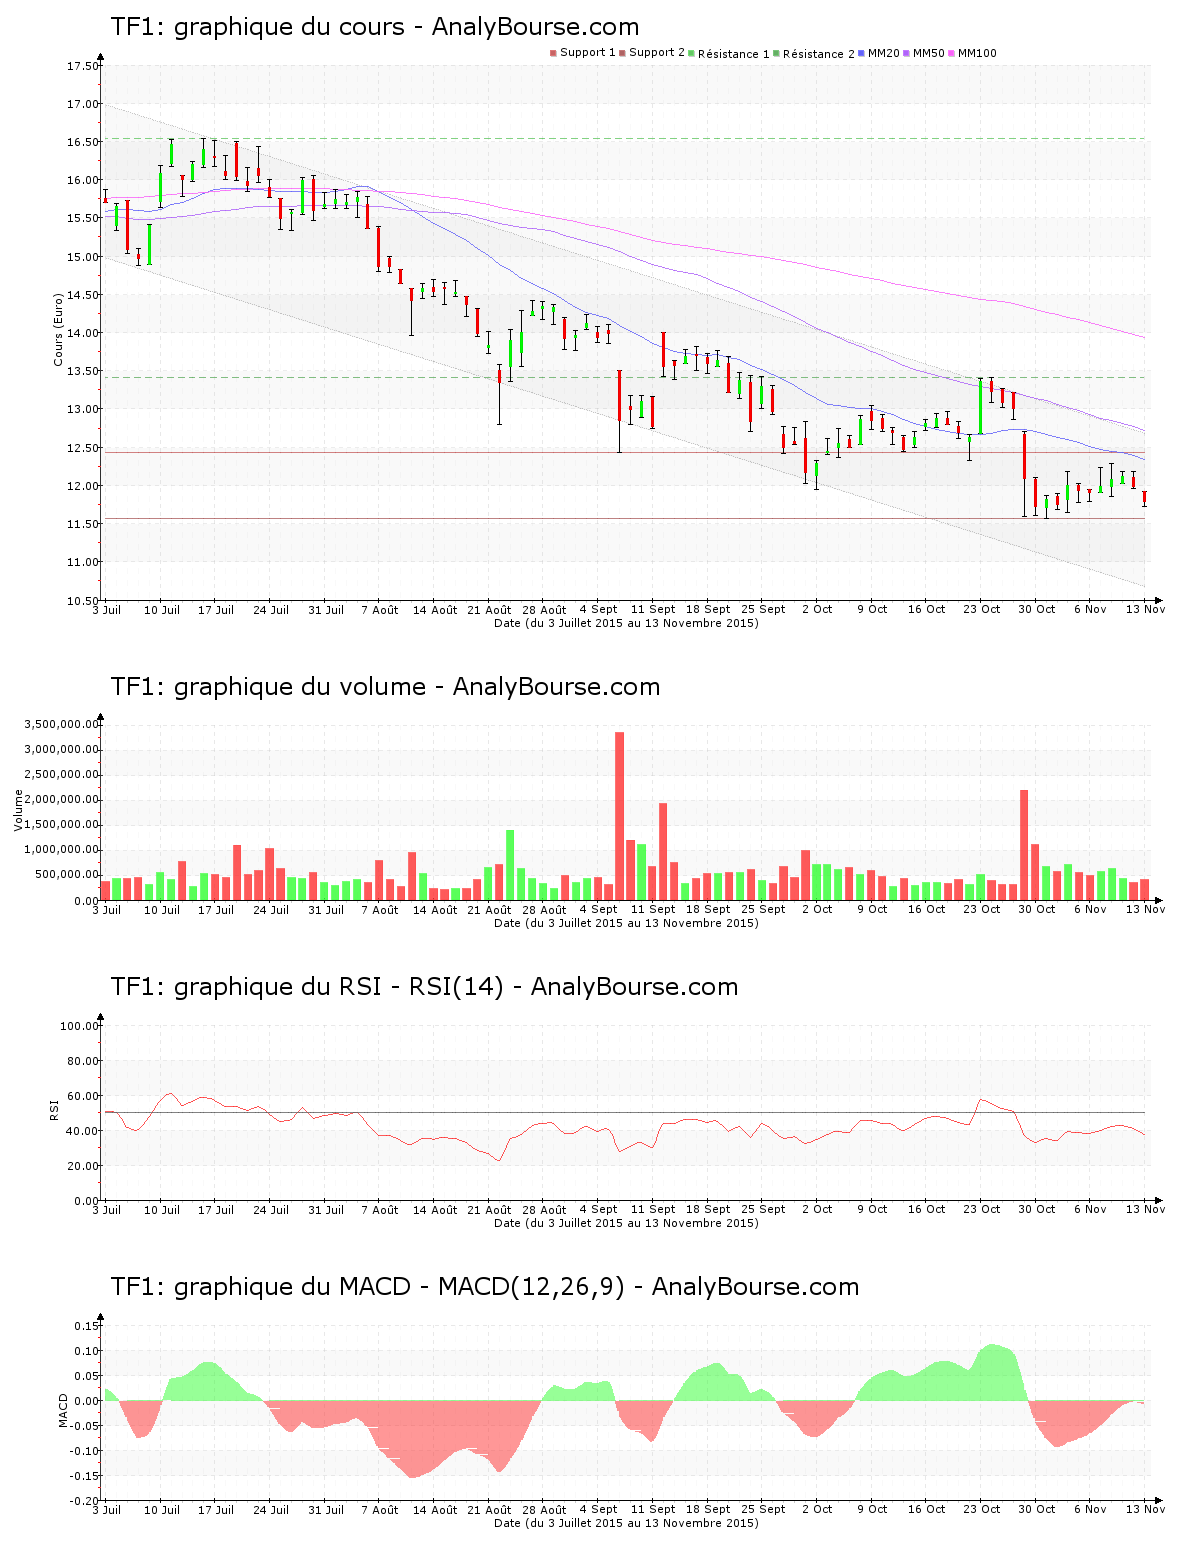The image size is (1200, 1550).
Task: Click the date range caption under price chart
Action: coord(626,623)
